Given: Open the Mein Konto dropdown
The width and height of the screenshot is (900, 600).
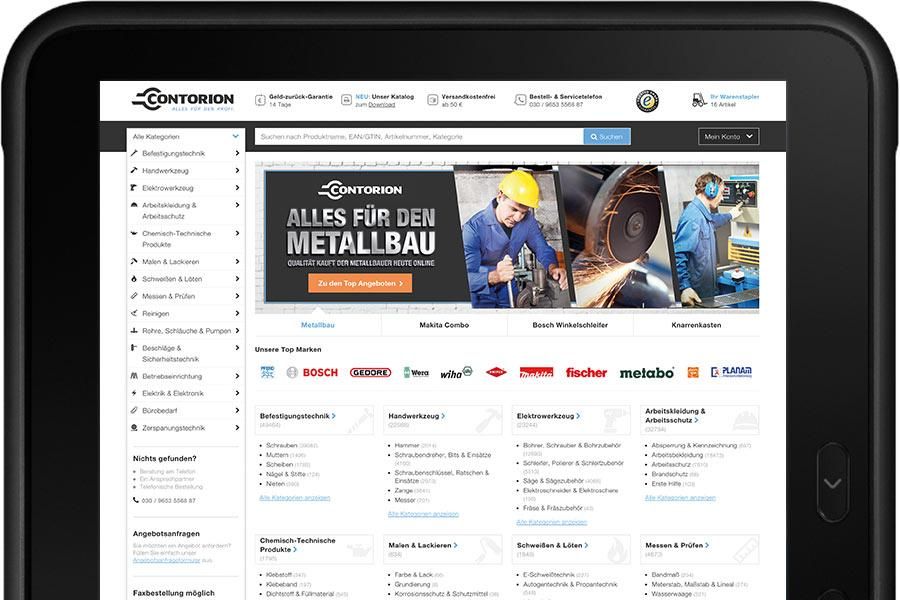Looking at the screenshot, I should pyautogui.click(x=727, y=136).
